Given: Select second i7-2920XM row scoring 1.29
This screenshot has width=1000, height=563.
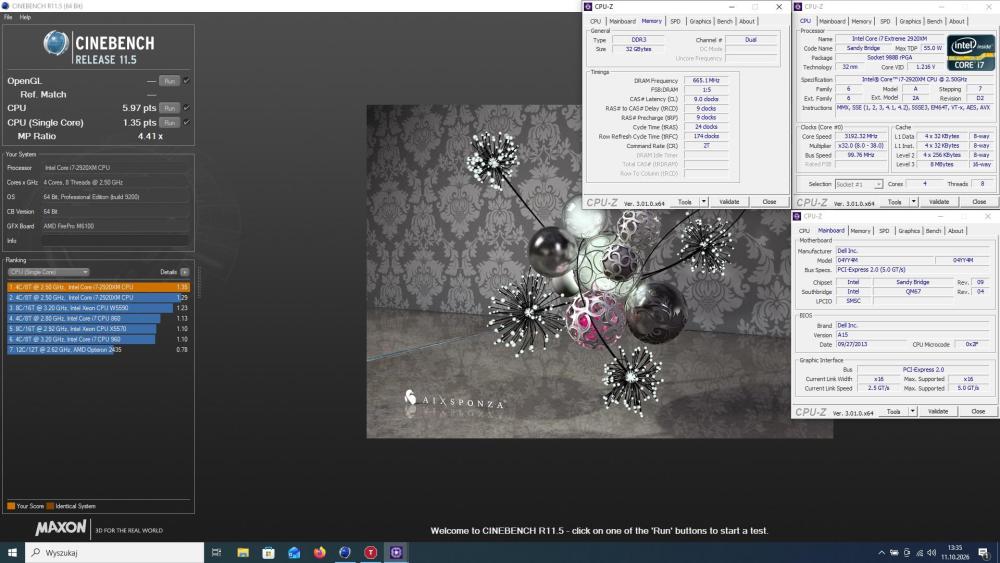Looking at the screenshot, I should tap(98, 297).
